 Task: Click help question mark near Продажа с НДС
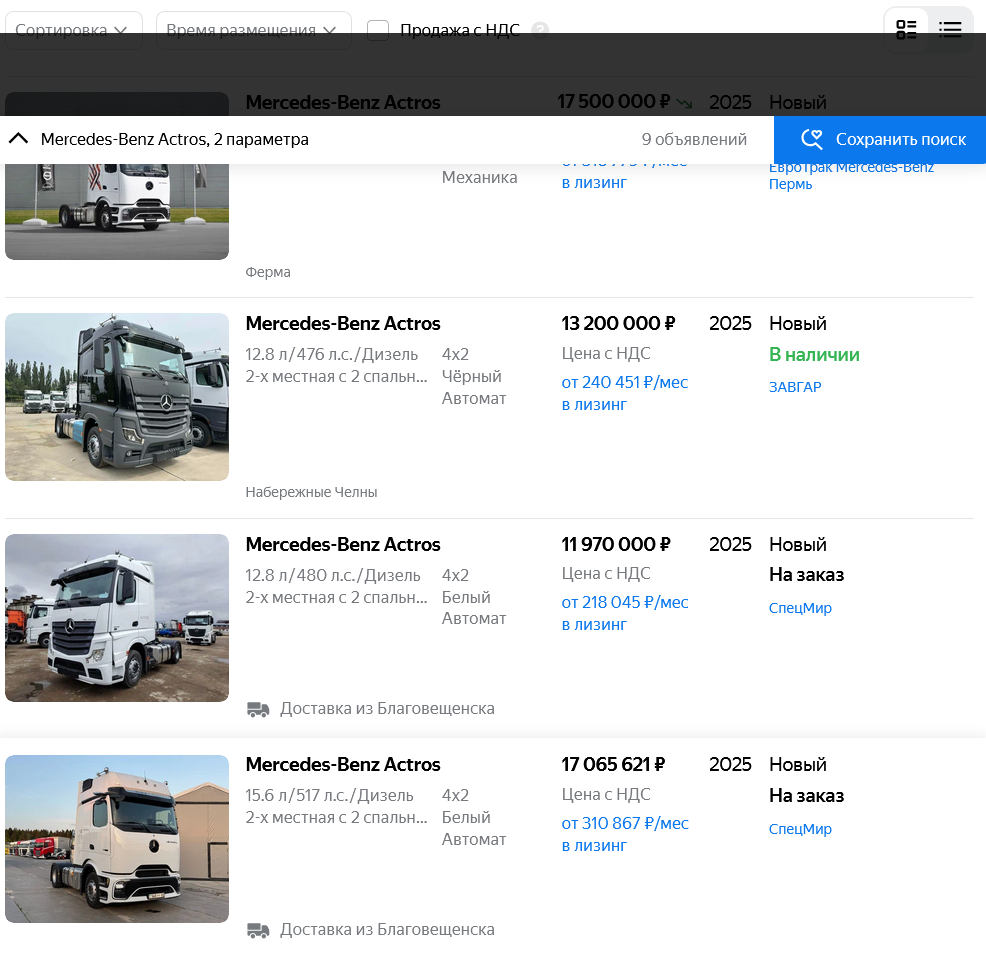tap(540, 30)
